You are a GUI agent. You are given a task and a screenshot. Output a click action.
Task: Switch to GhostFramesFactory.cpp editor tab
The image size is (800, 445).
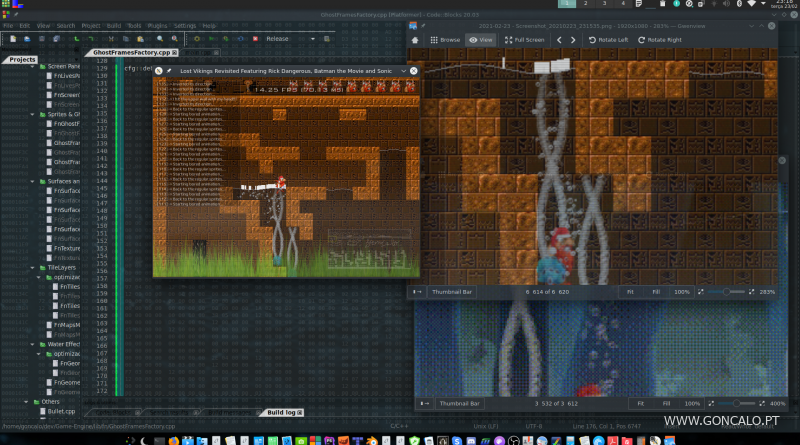pyautogui.click(x=134, y=52)
